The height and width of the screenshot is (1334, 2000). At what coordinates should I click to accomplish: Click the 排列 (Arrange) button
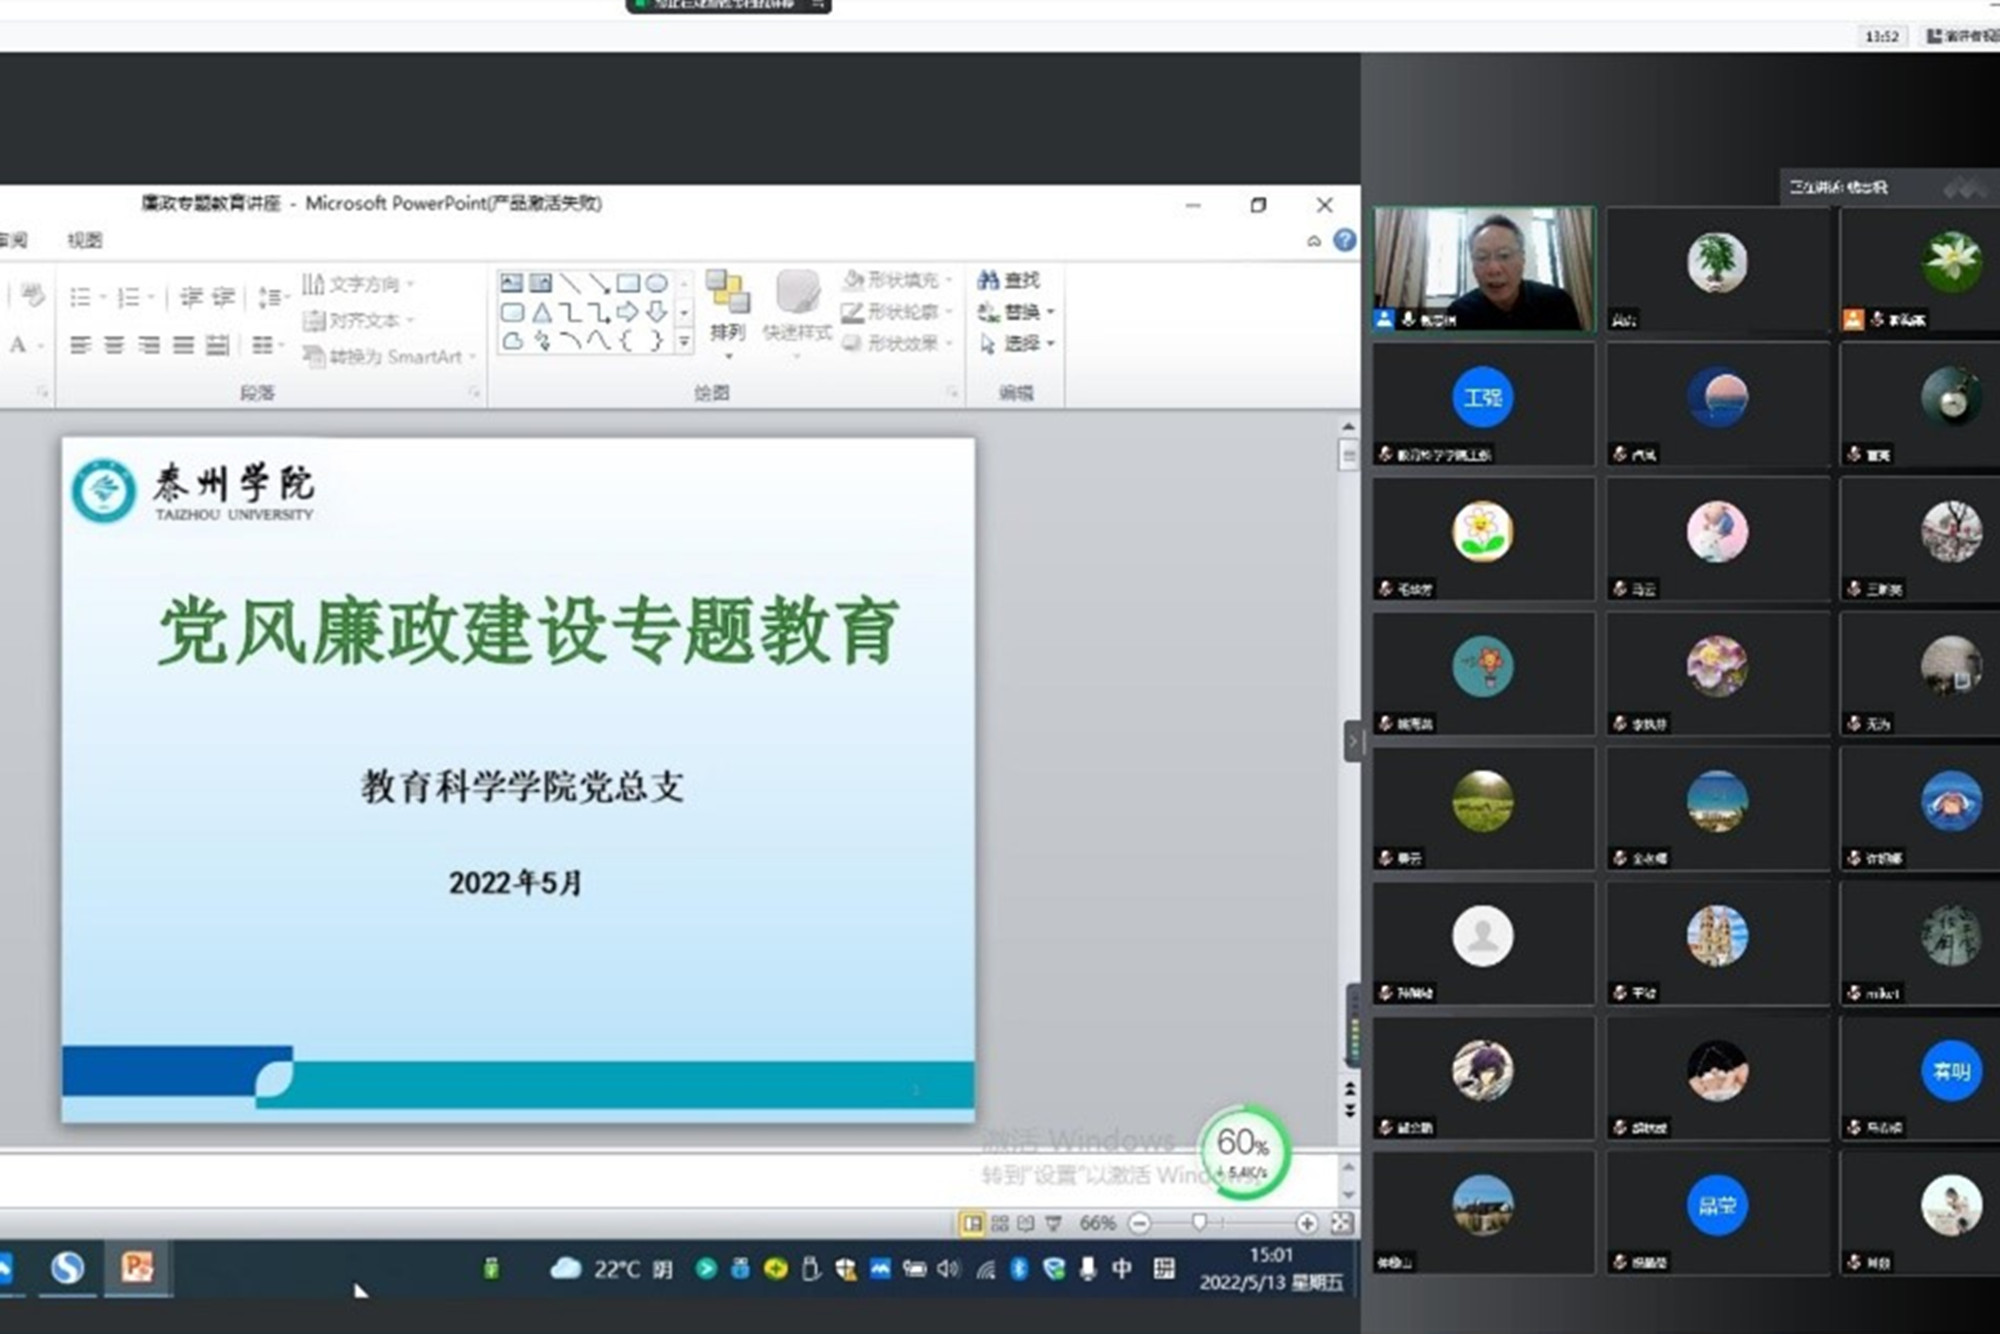pos(728,310)
